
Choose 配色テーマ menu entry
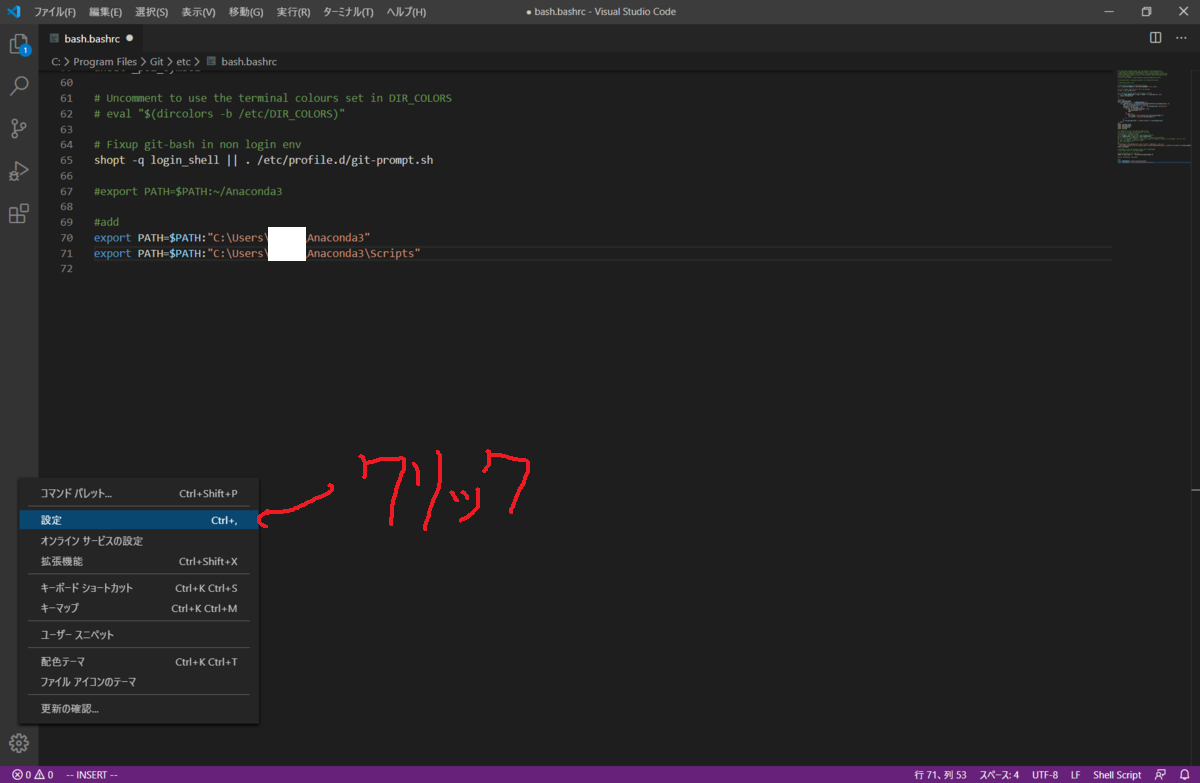(x=139, y=662)
